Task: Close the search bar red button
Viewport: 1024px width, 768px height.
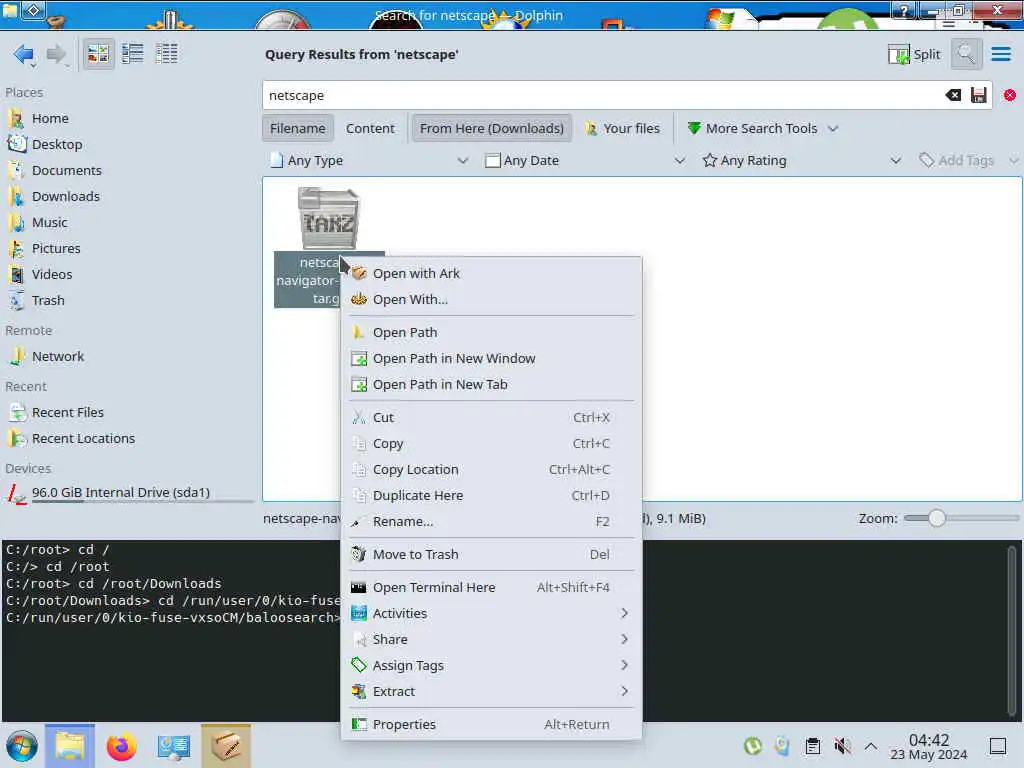Action: click(x=1010, y=95)
